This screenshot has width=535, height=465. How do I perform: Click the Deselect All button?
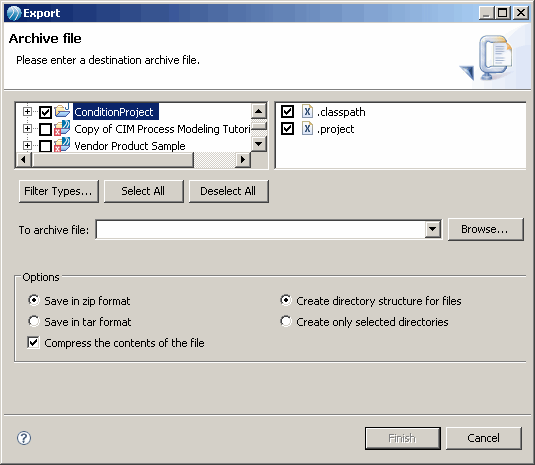point(229,191)
